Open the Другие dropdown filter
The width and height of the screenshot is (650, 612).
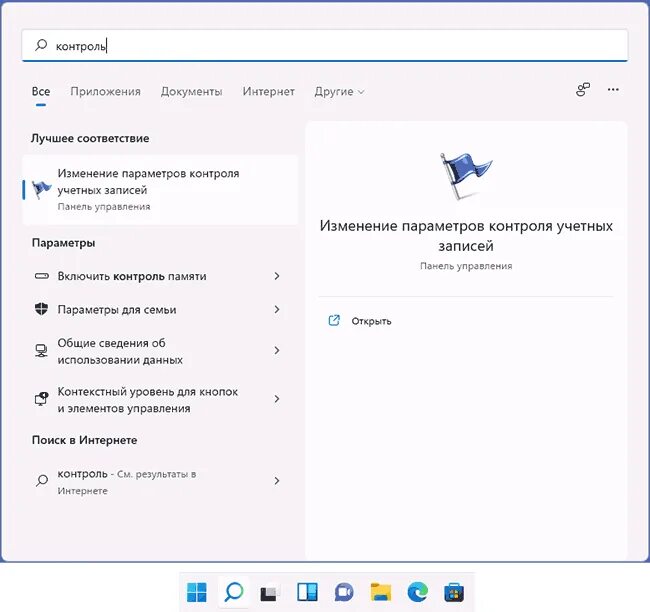pyautogui.click(x=339, y=91)
